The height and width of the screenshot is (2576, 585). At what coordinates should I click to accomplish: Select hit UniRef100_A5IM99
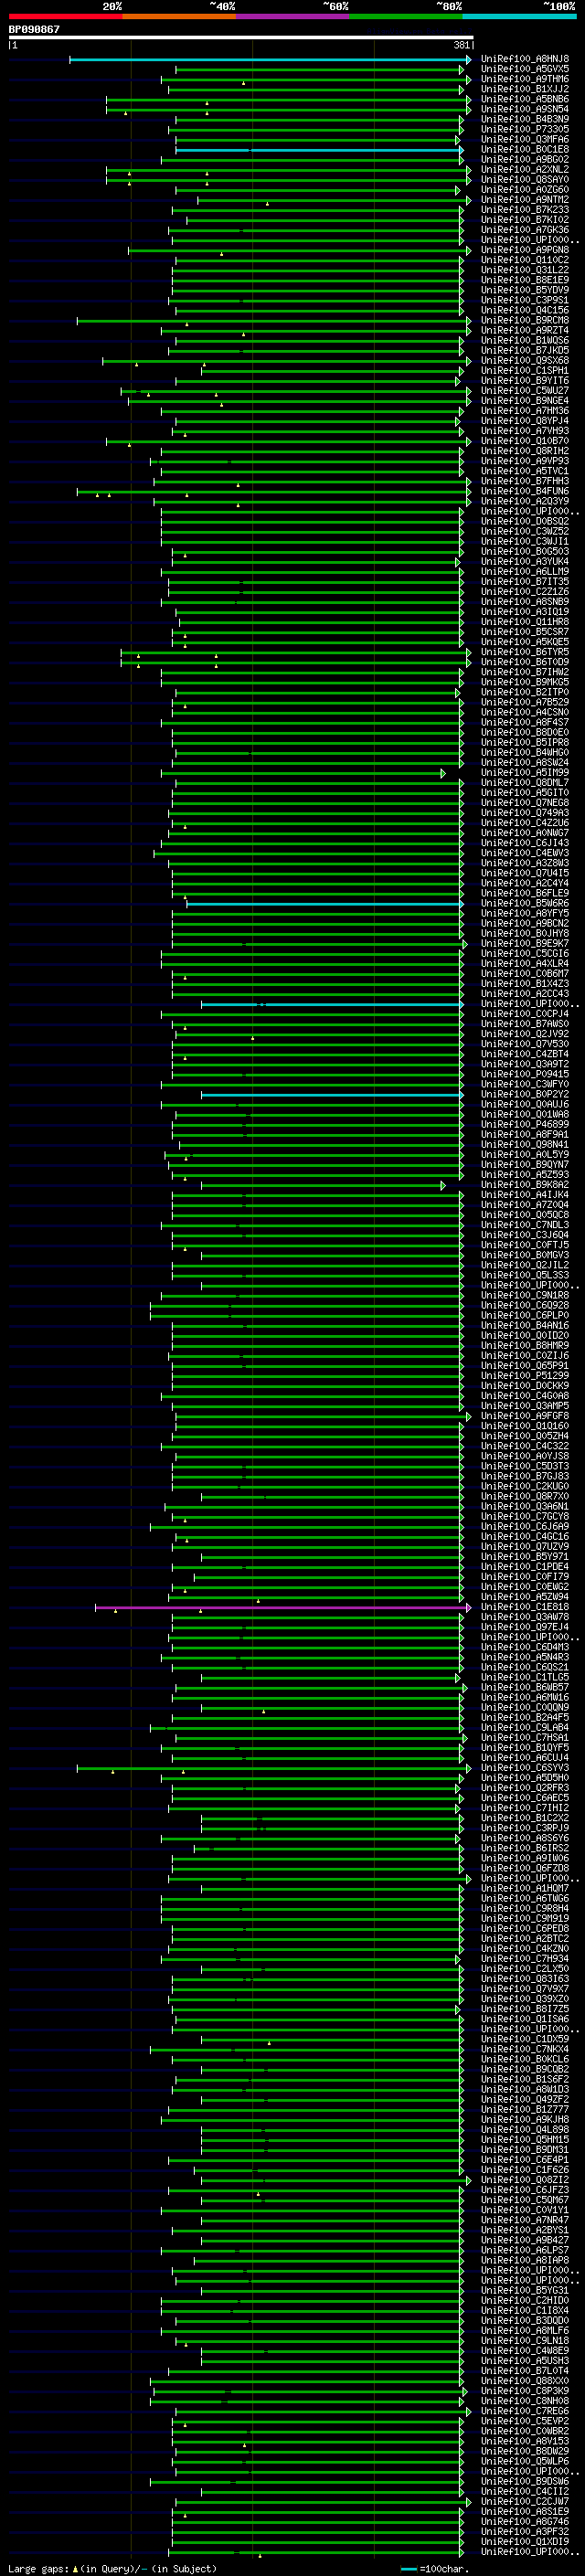525,773
